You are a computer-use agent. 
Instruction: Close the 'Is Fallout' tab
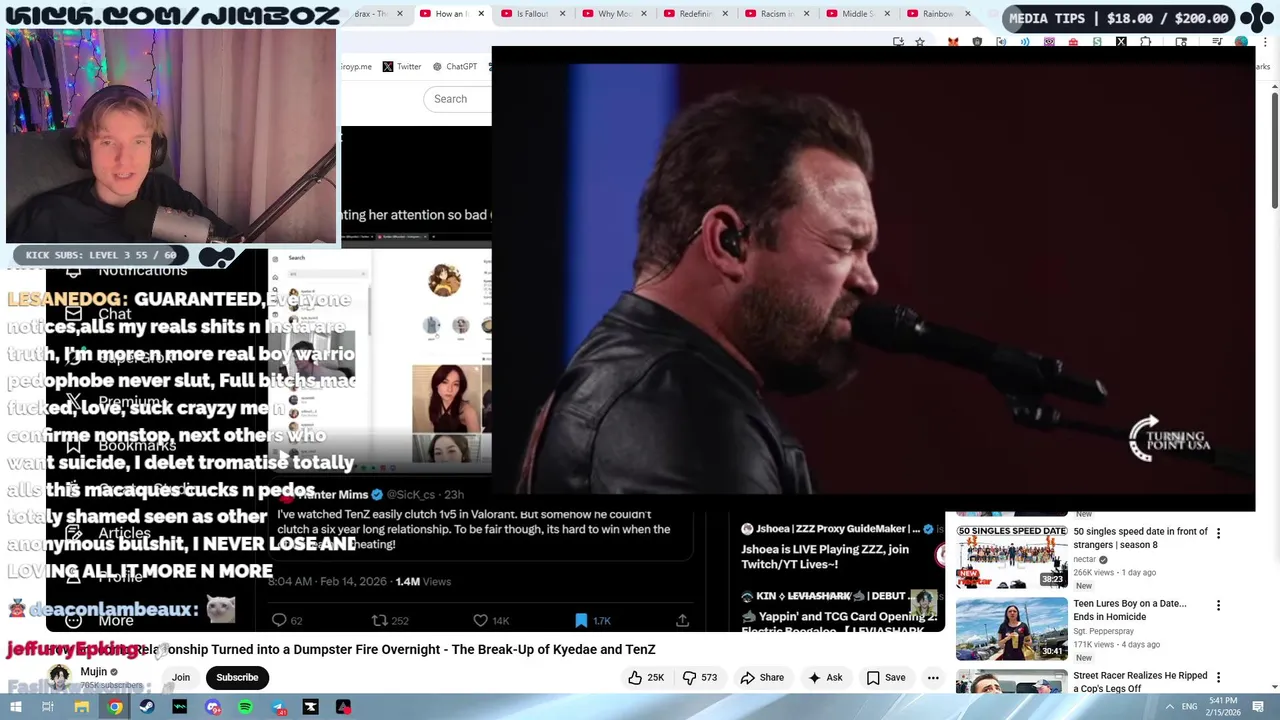tap(562, 14)
